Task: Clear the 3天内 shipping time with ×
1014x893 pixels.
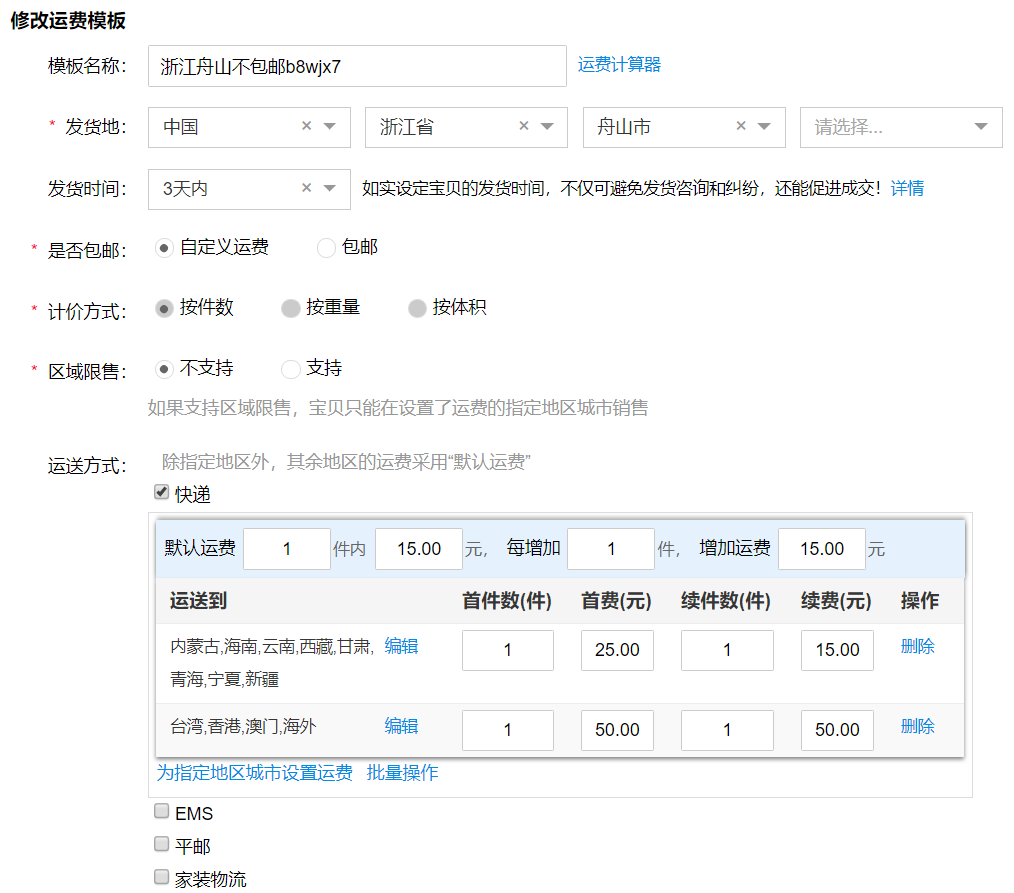Action: [307, 188]
